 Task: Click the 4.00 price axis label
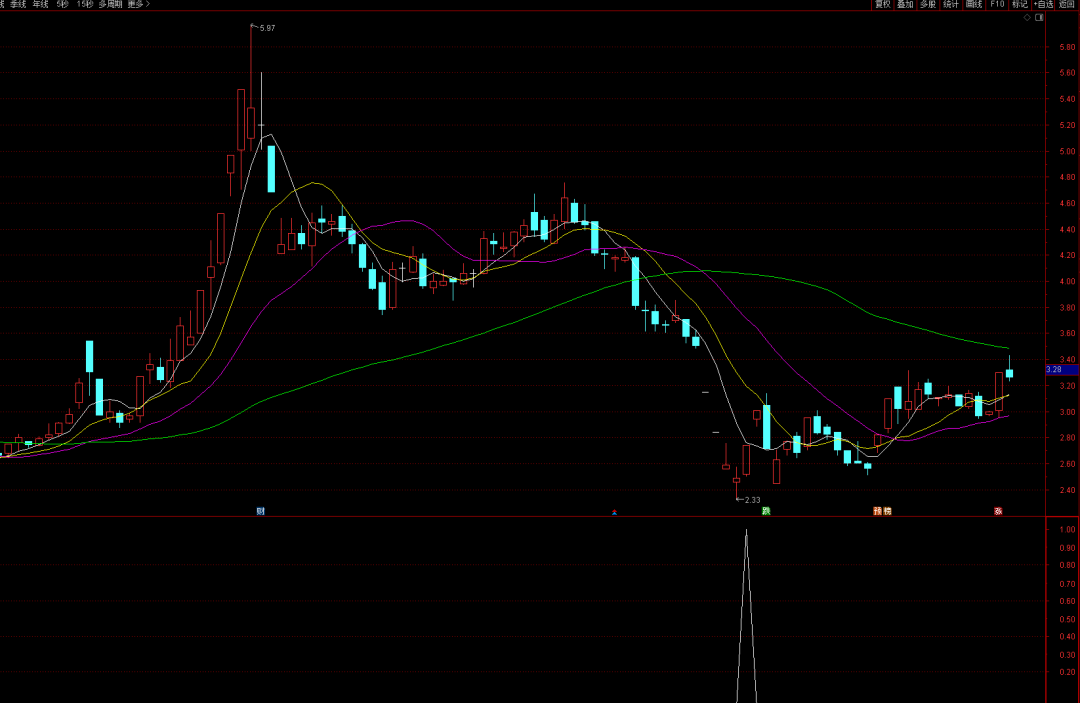pos(1067,282)
